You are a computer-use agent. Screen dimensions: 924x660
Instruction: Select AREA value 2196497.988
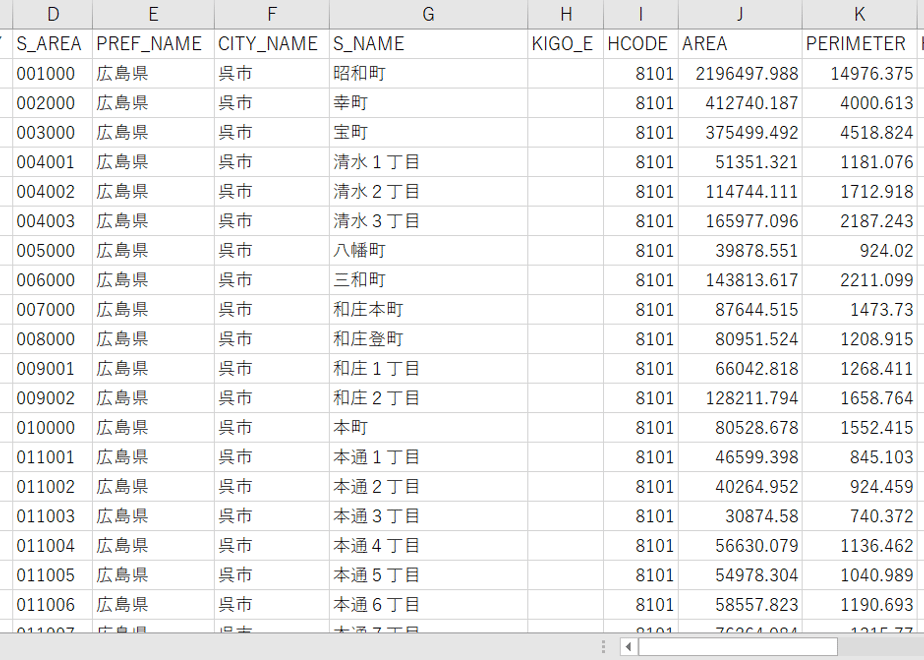click(740, 74)
